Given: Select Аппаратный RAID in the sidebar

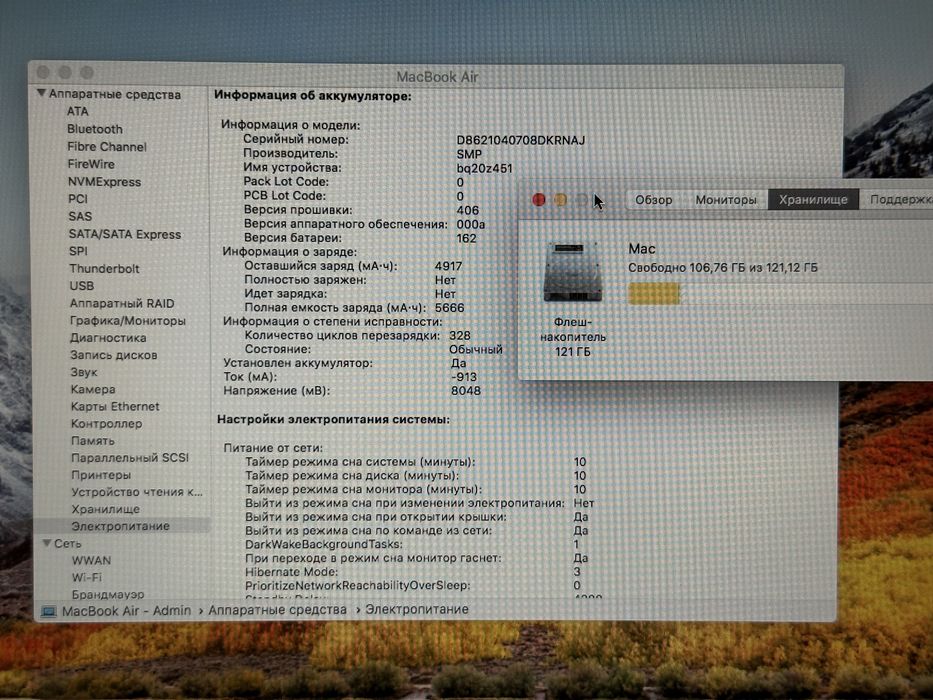Looking at the screenshot, I should point(122,303).
